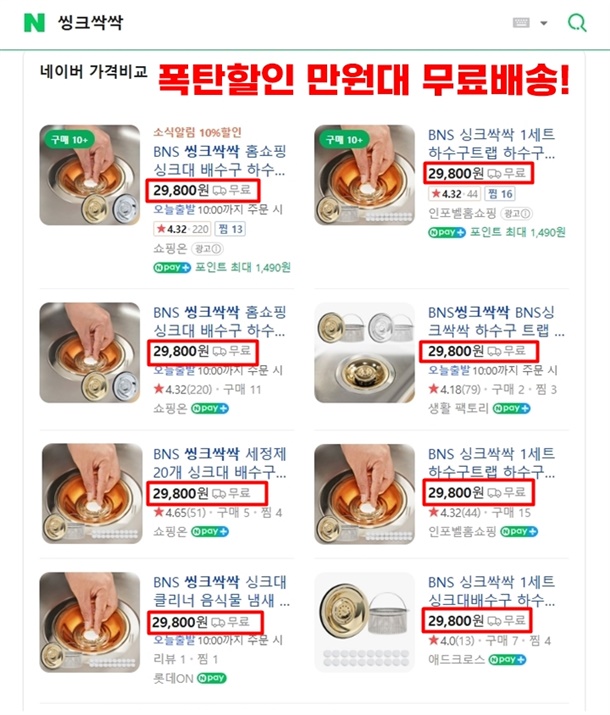Click the 애드크로스 gold strainer product thumbnail

365,622
